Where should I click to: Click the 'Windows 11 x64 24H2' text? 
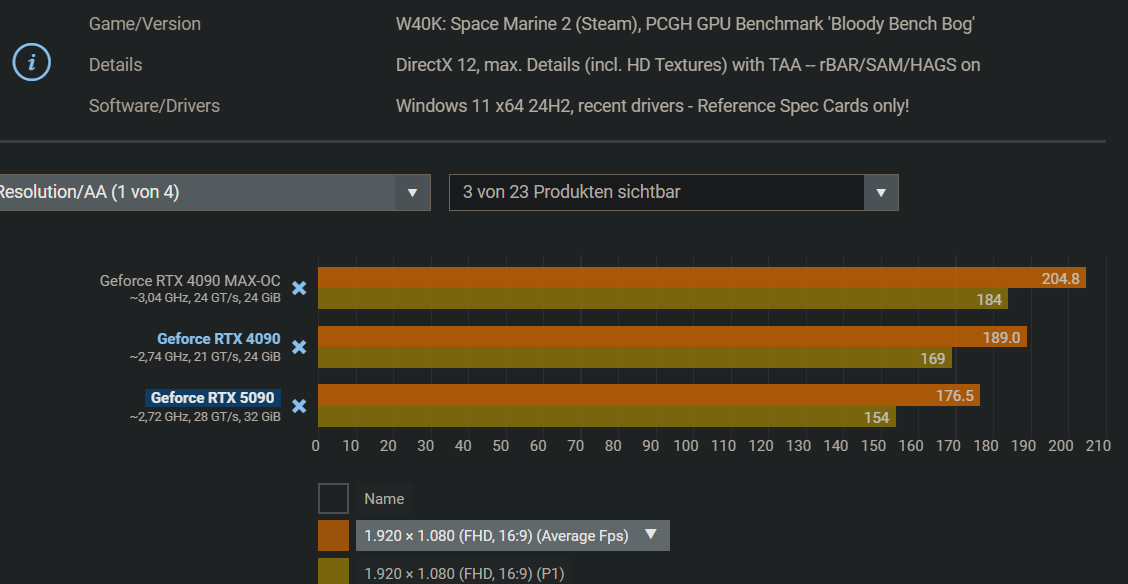[484, 106]
